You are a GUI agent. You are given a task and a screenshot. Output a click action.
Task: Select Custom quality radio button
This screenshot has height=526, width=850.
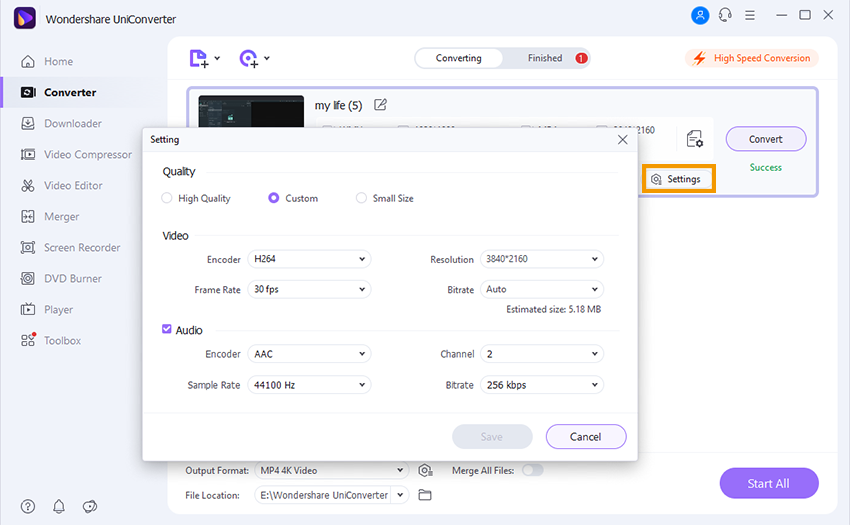tap(274, 198)
